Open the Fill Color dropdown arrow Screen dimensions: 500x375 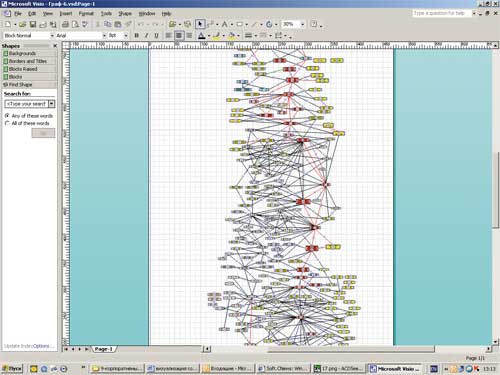coord(238,36)
